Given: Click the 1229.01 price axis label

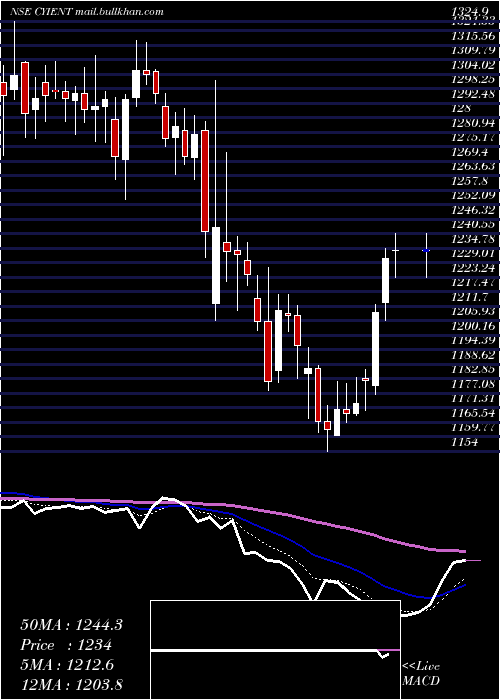Looking at the screenshot, I should pyautogui.click(x=473, y=253).
